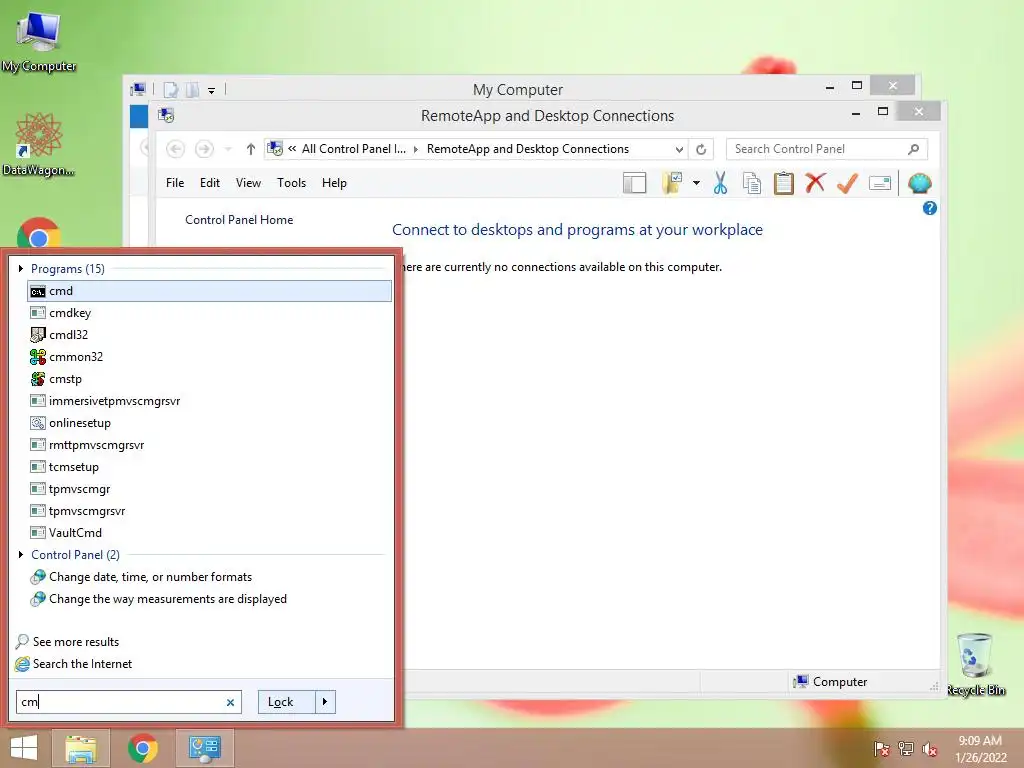Select cmdl32 in the results
Screen dimensions: 1024x768
210,335
